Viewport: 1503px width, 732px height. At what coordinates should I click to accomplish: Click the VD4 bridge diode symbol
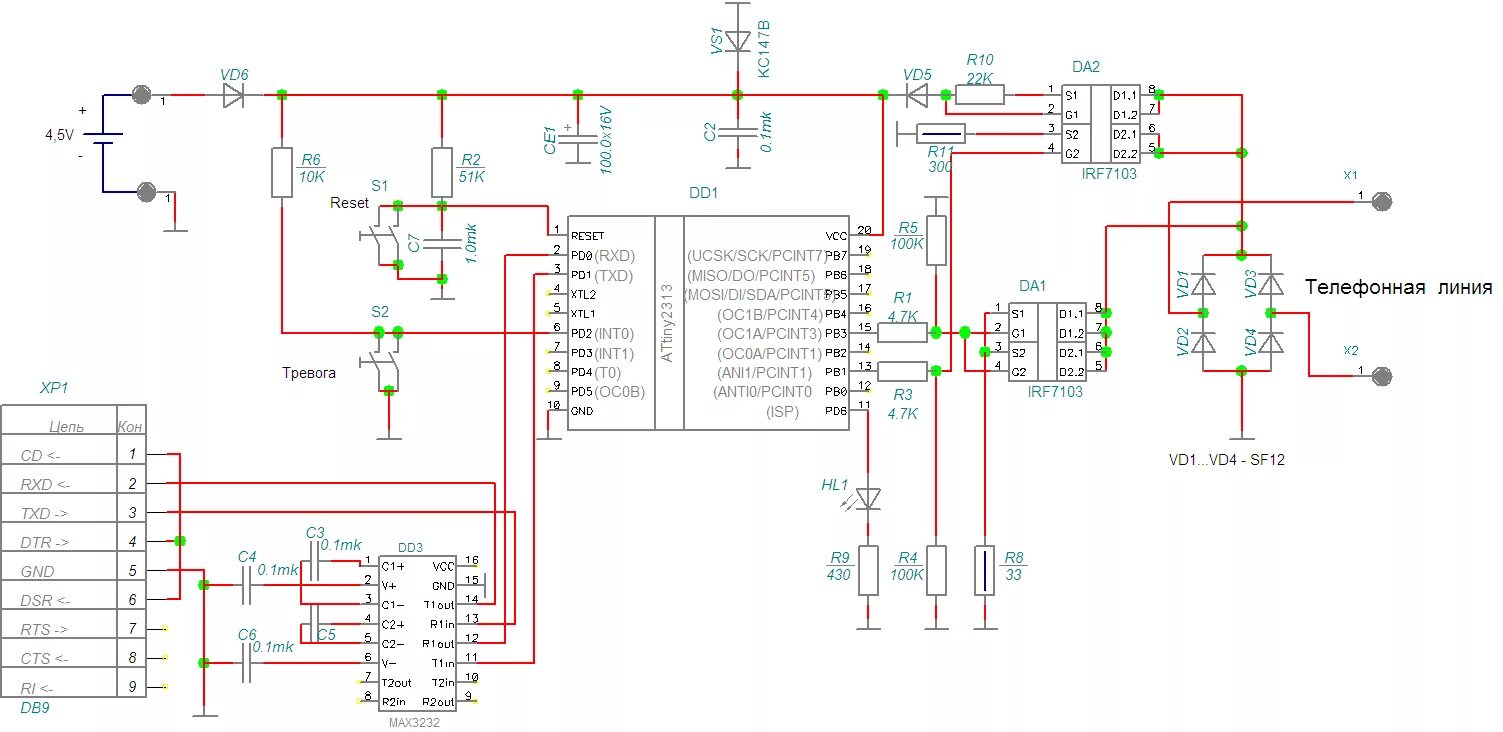1271,342
